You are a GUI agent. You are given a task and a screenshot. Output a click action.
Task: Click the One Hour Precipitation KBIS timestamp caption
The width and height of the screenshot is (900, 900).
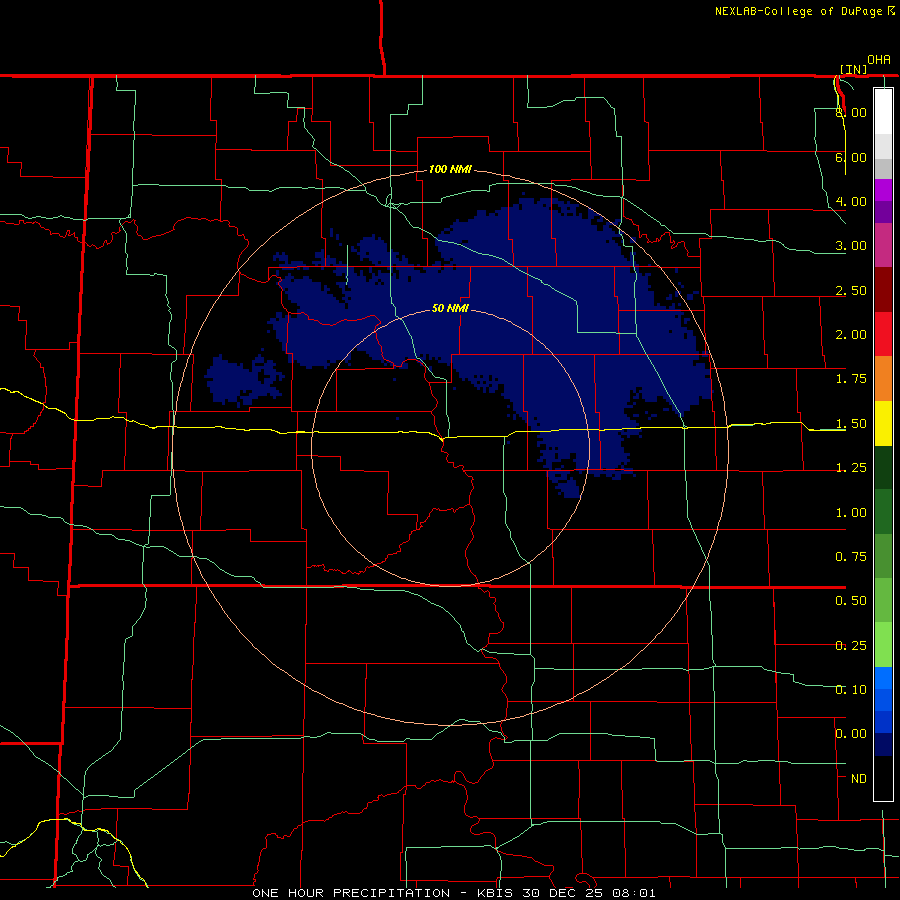[x=454, y=893]
